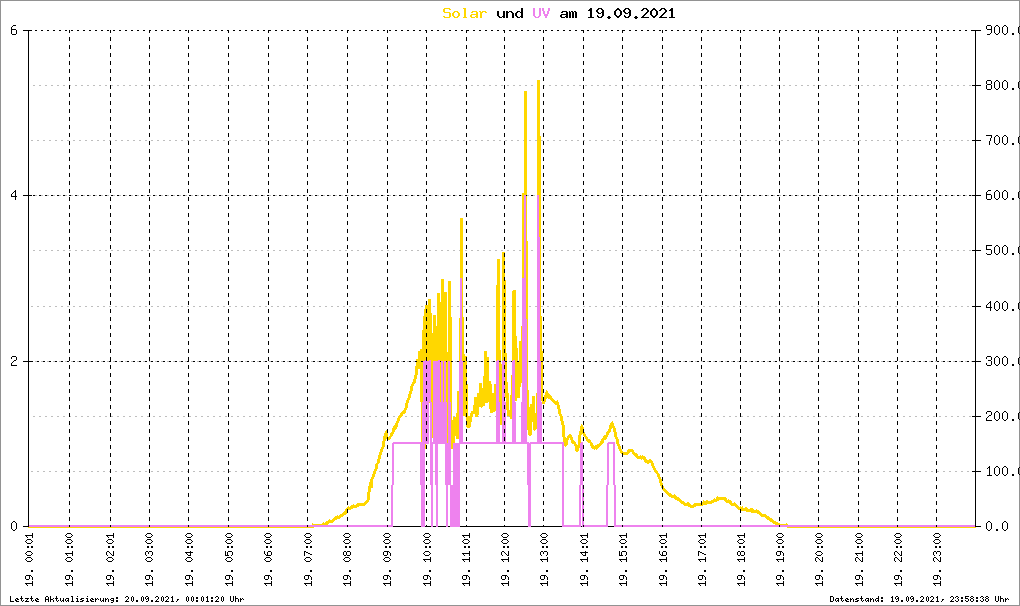Viewport: 1020px width, 606px height.
Task: Click the "Datenstand" timestamp in the footer
Action: 920,598
